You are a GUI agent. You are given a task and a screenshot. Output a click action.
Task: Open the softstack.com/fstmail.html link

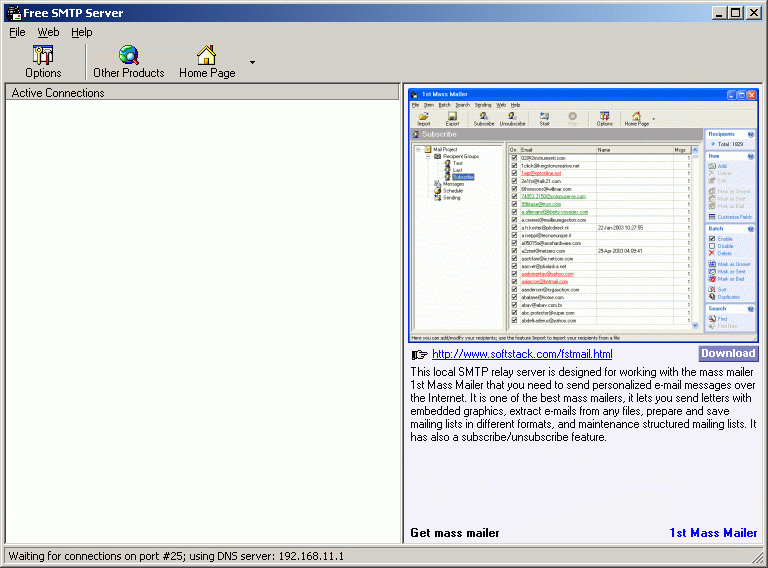(522, 354)
